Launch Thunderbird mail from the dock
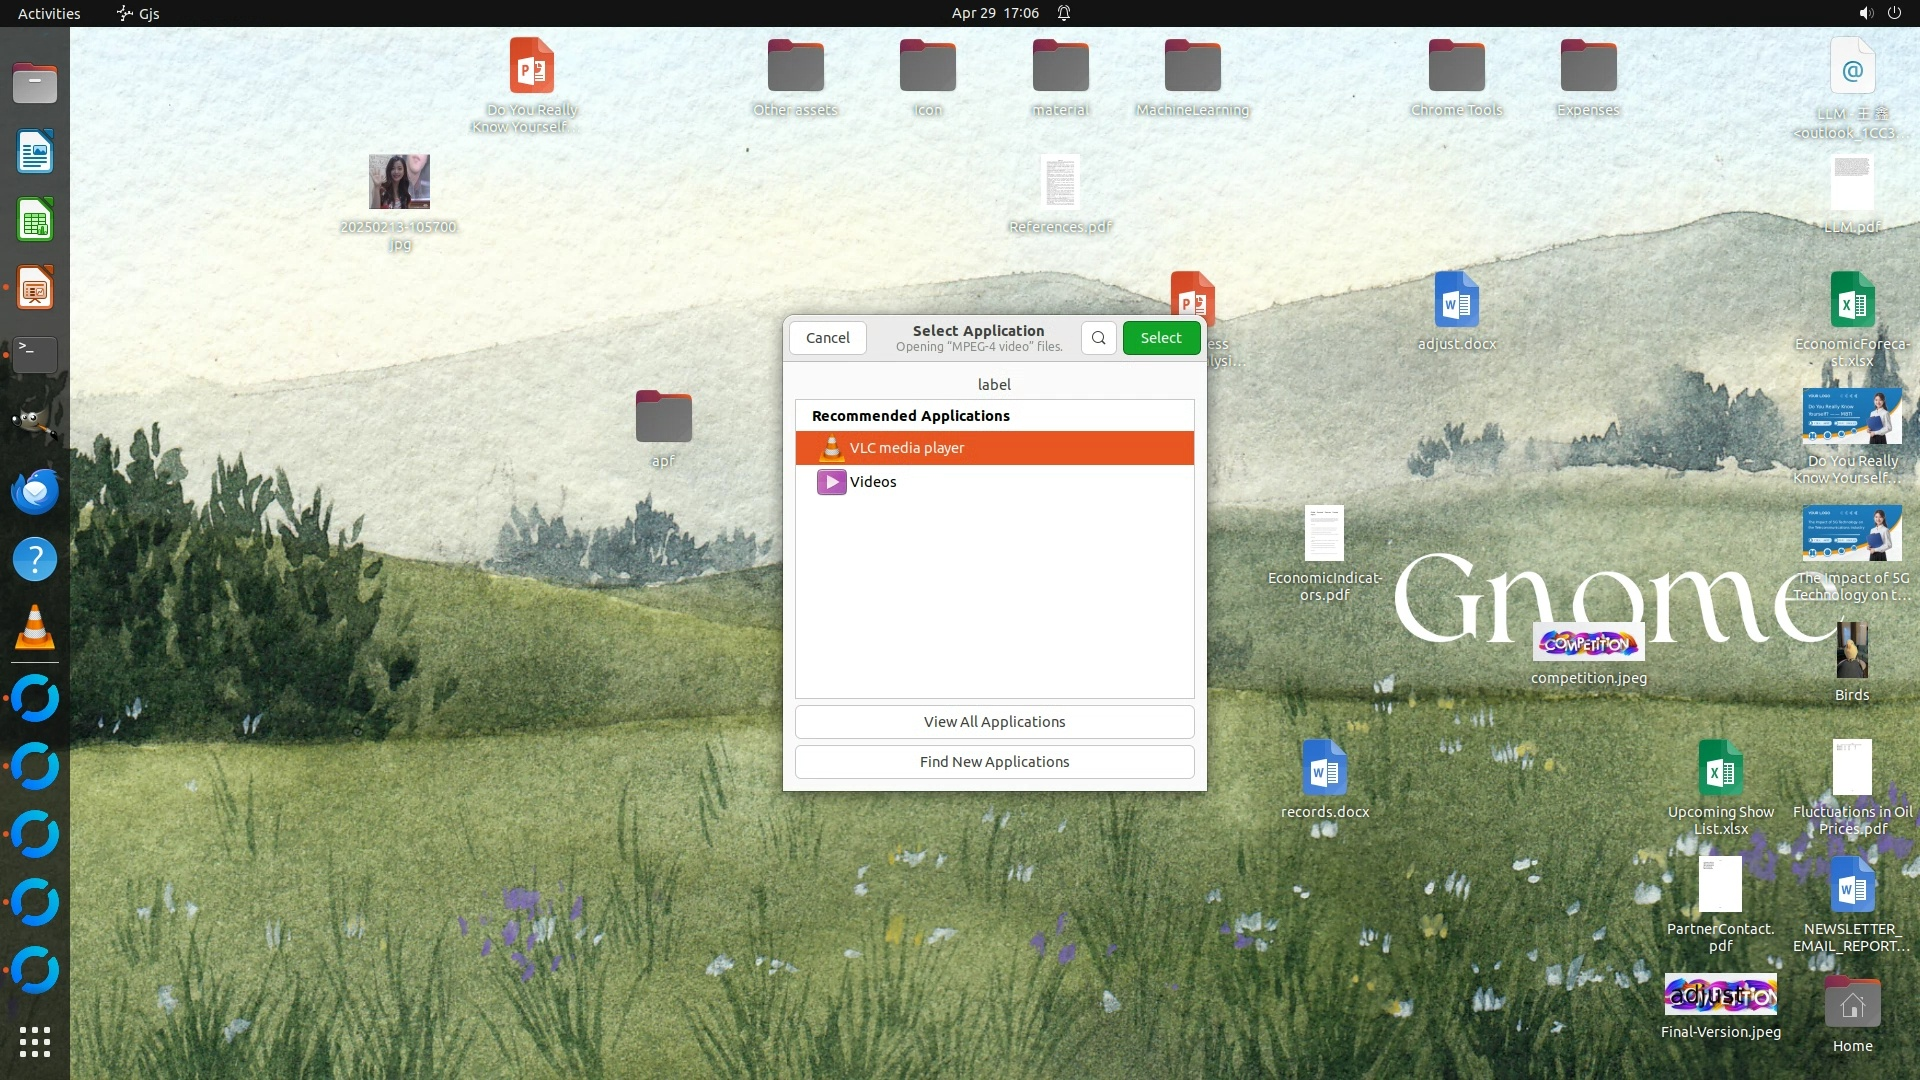This screenshot has height=1080, width=1920. point(35,492)
